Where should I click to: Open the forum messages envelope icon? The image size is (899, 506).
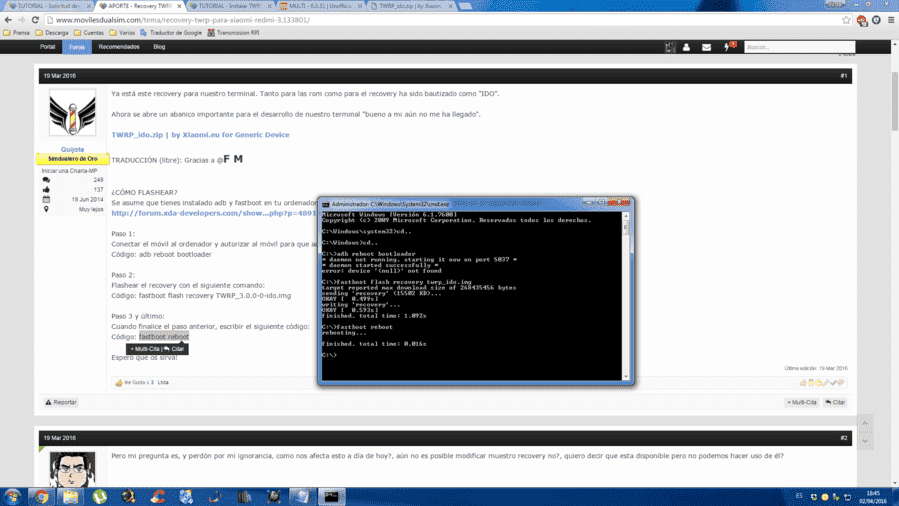coord(706,47)
